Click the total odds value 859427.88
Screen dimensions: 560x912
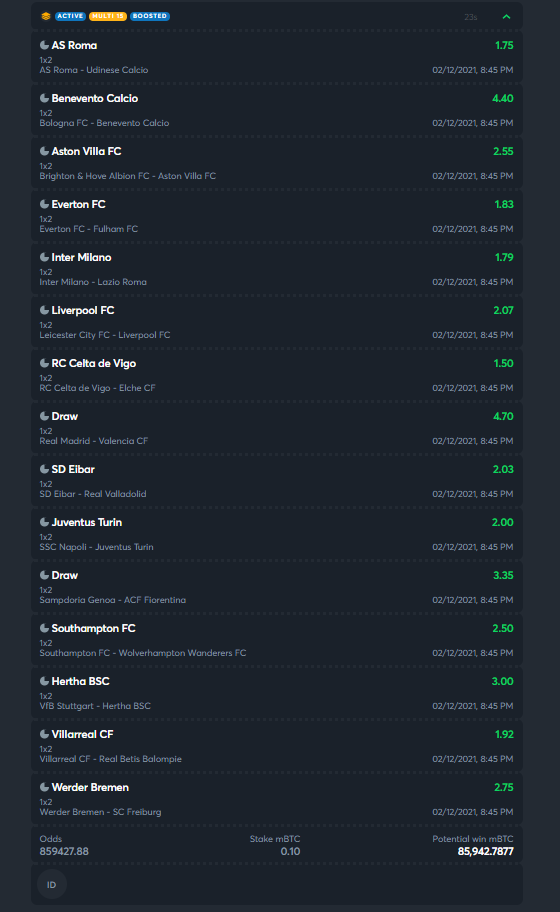coord(64,852)
